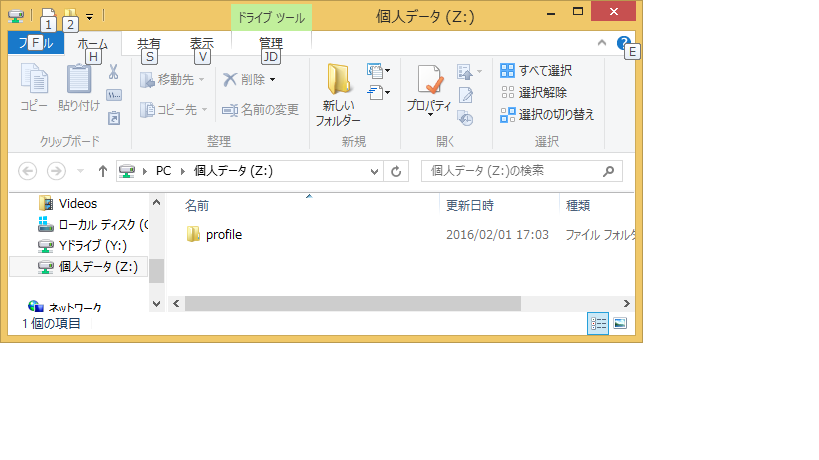Refresh the current folder location
Screen dimensions: 819x460
[x=396, y=171]
